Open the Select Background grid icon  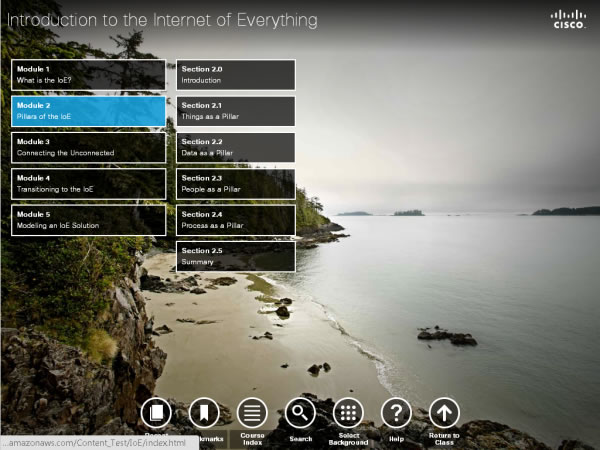pos(348,413)
